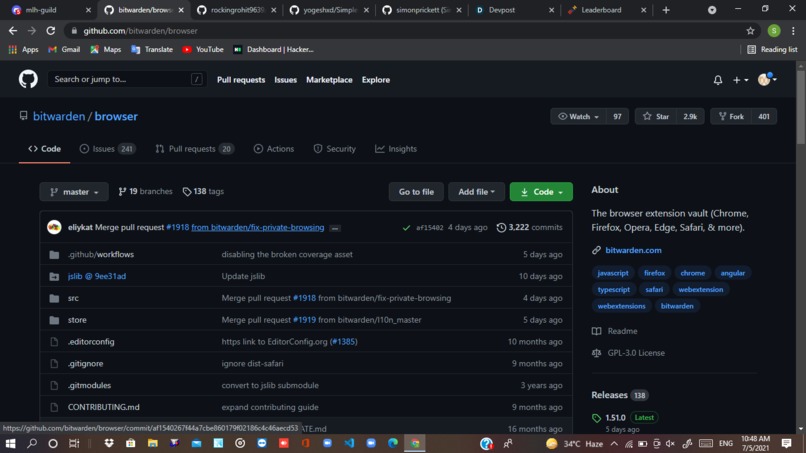Open the 1.51.0 latest release

tap(615, 418)
